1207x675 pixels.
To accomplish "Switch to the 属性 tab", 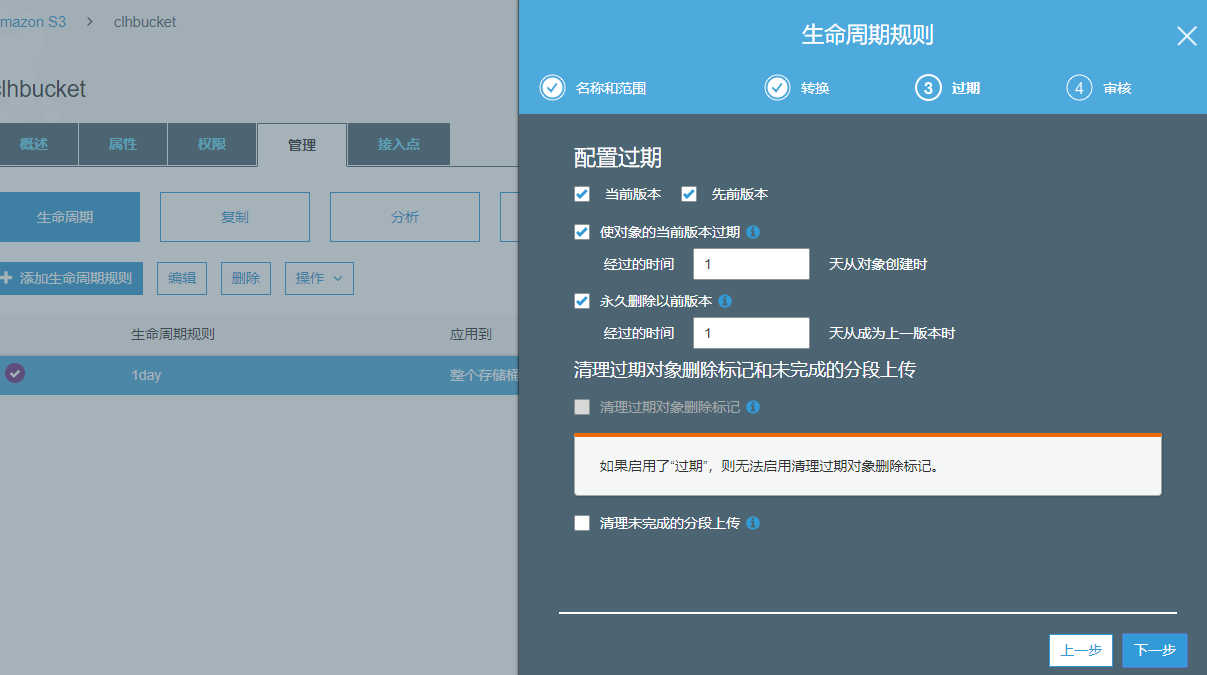I will [x=122, y=144].
